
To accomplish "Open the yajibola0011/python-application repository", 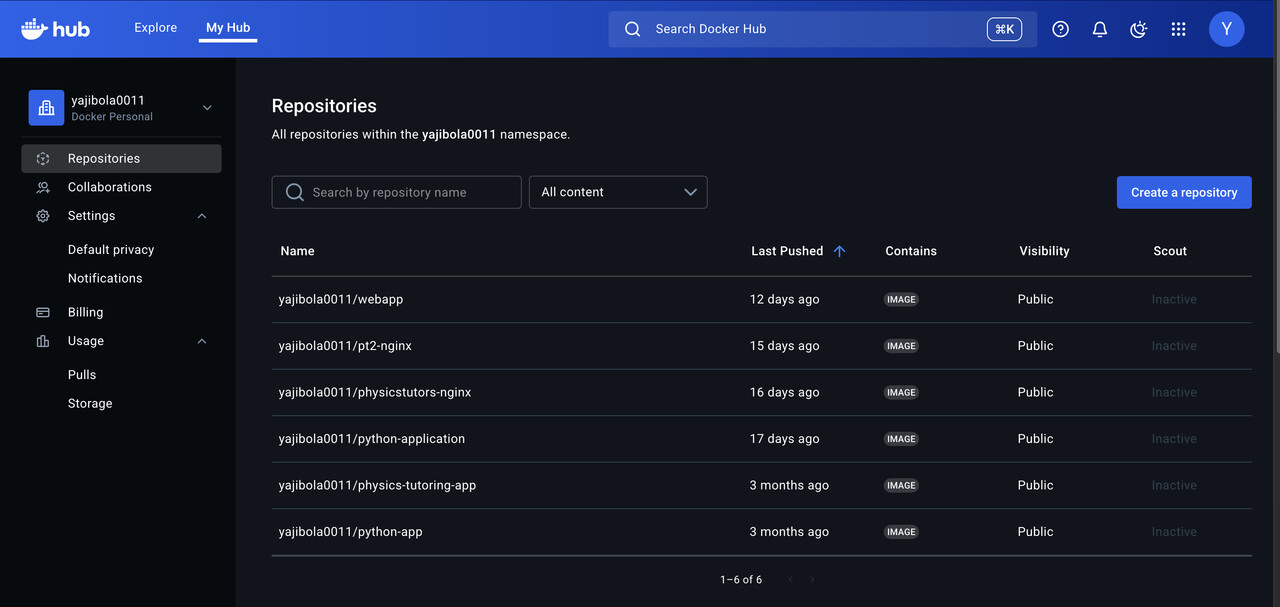I will (x=372, y=439).
